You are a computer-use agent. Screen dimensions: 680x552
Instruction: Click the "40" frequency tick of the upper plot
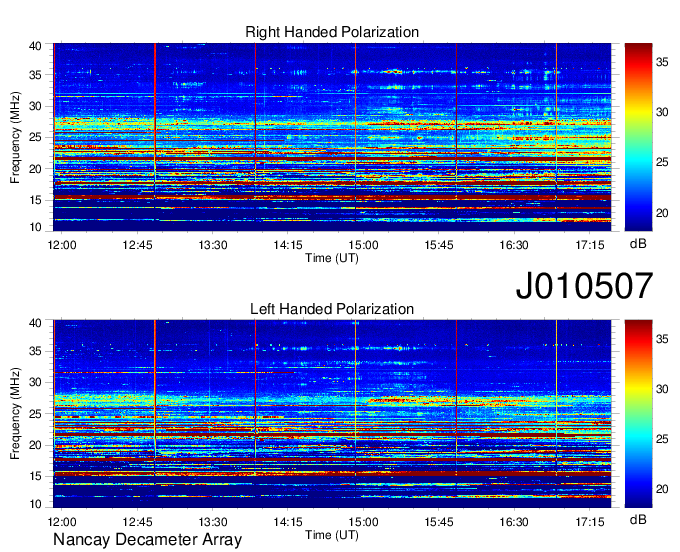35,46
